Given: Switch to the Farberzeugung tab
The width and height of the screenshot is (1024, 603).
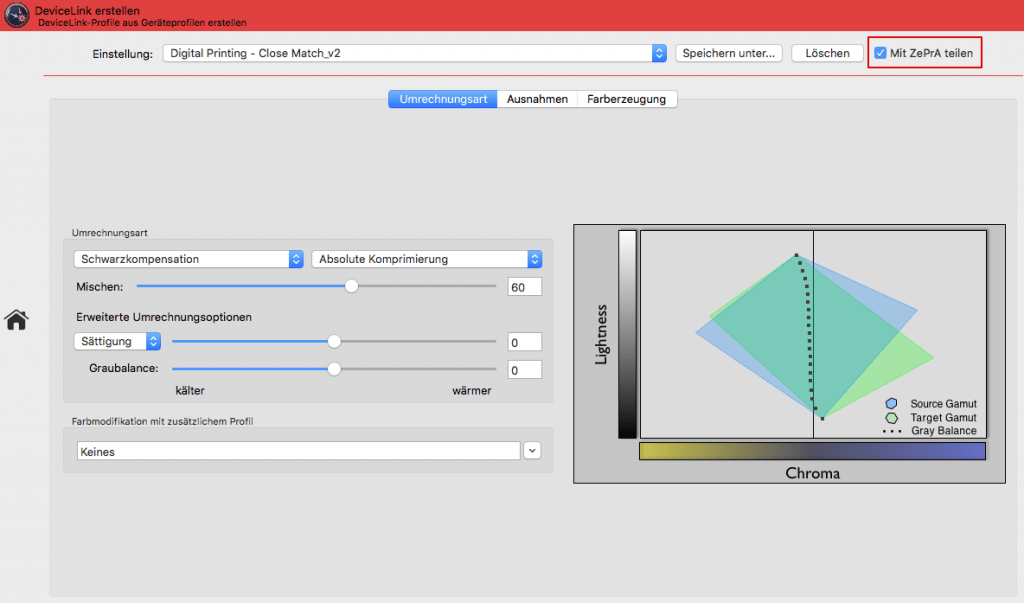Looking at the screenshot, I should (627, 99).
